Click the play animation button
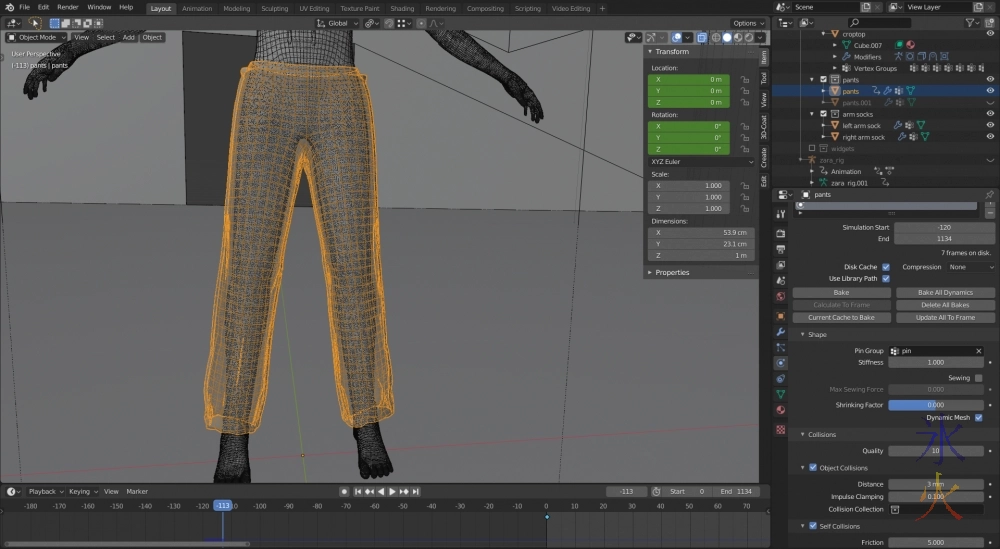This screenshot has width=1000, height=549. (392, 491)
